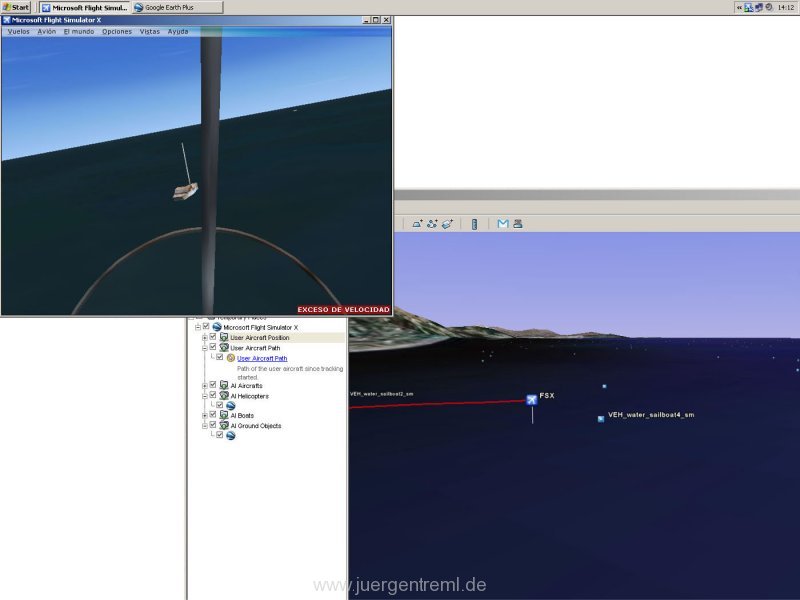Expand the User Aircraft Position node
800x600 pixels.
[205, 337]
